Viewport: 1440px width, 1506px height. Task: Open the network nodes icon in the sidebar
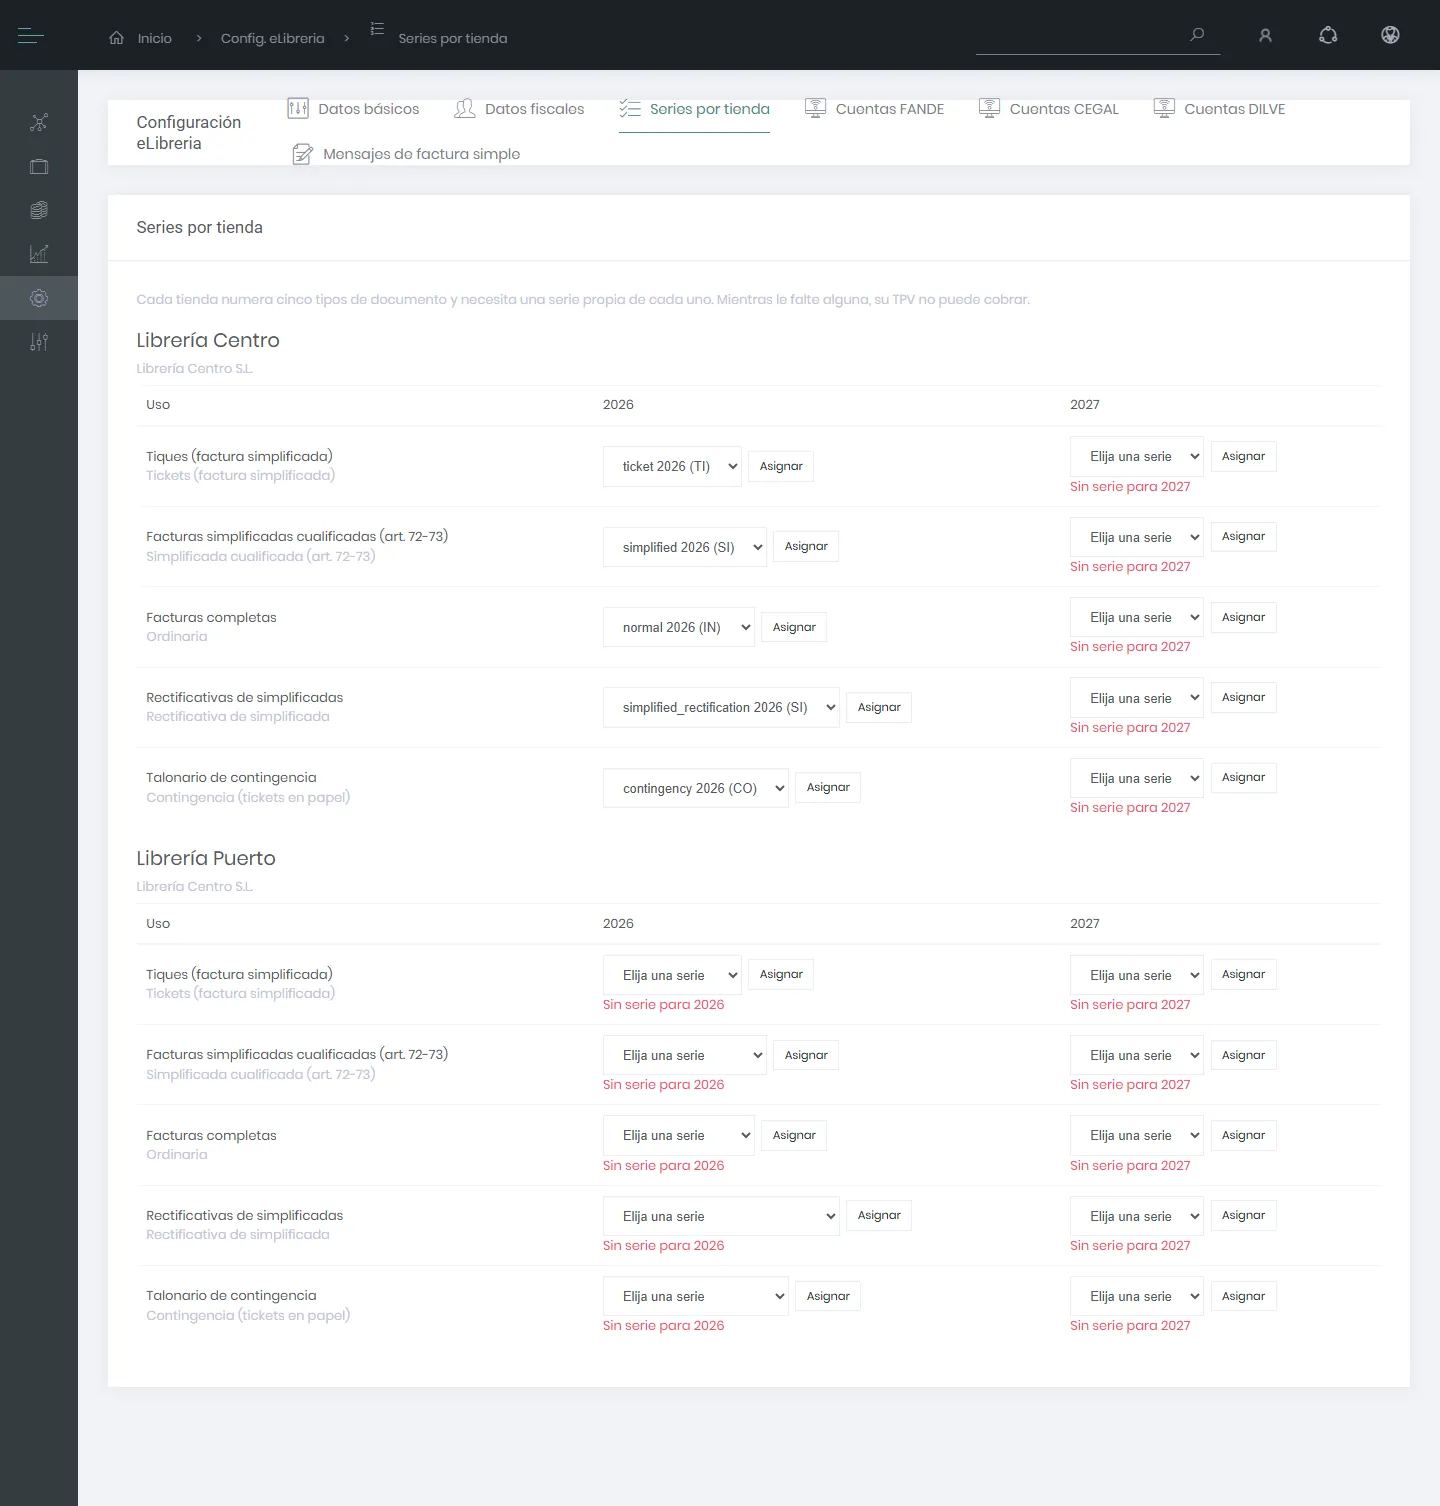coord(39,123)
